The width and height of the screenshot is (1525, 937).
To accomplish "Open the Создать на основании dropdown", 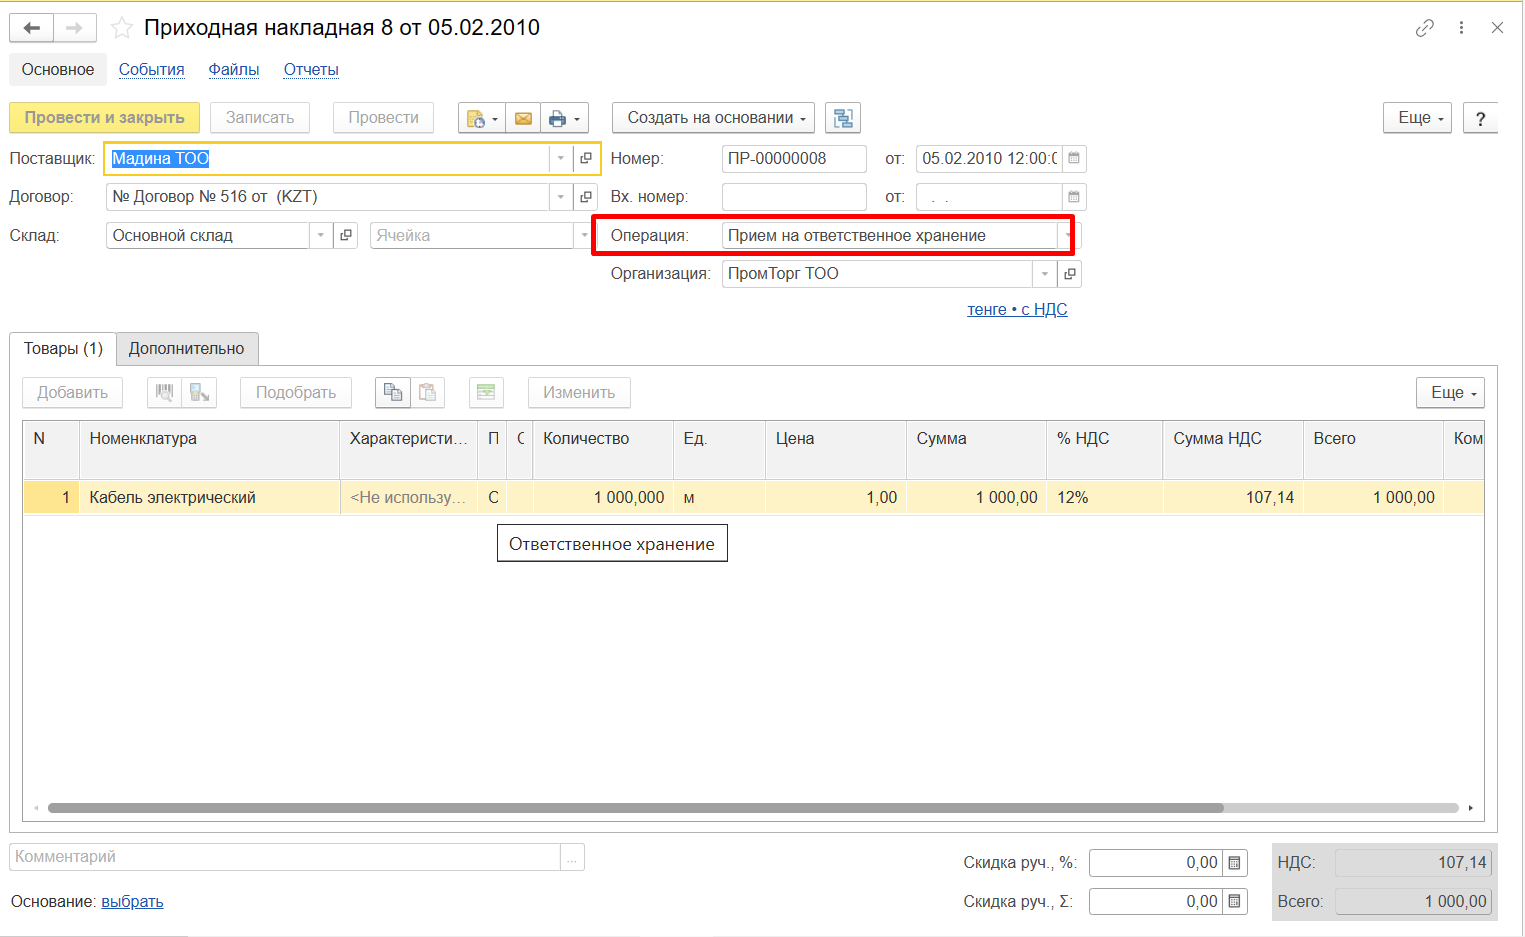I will (x=713, y=118).
